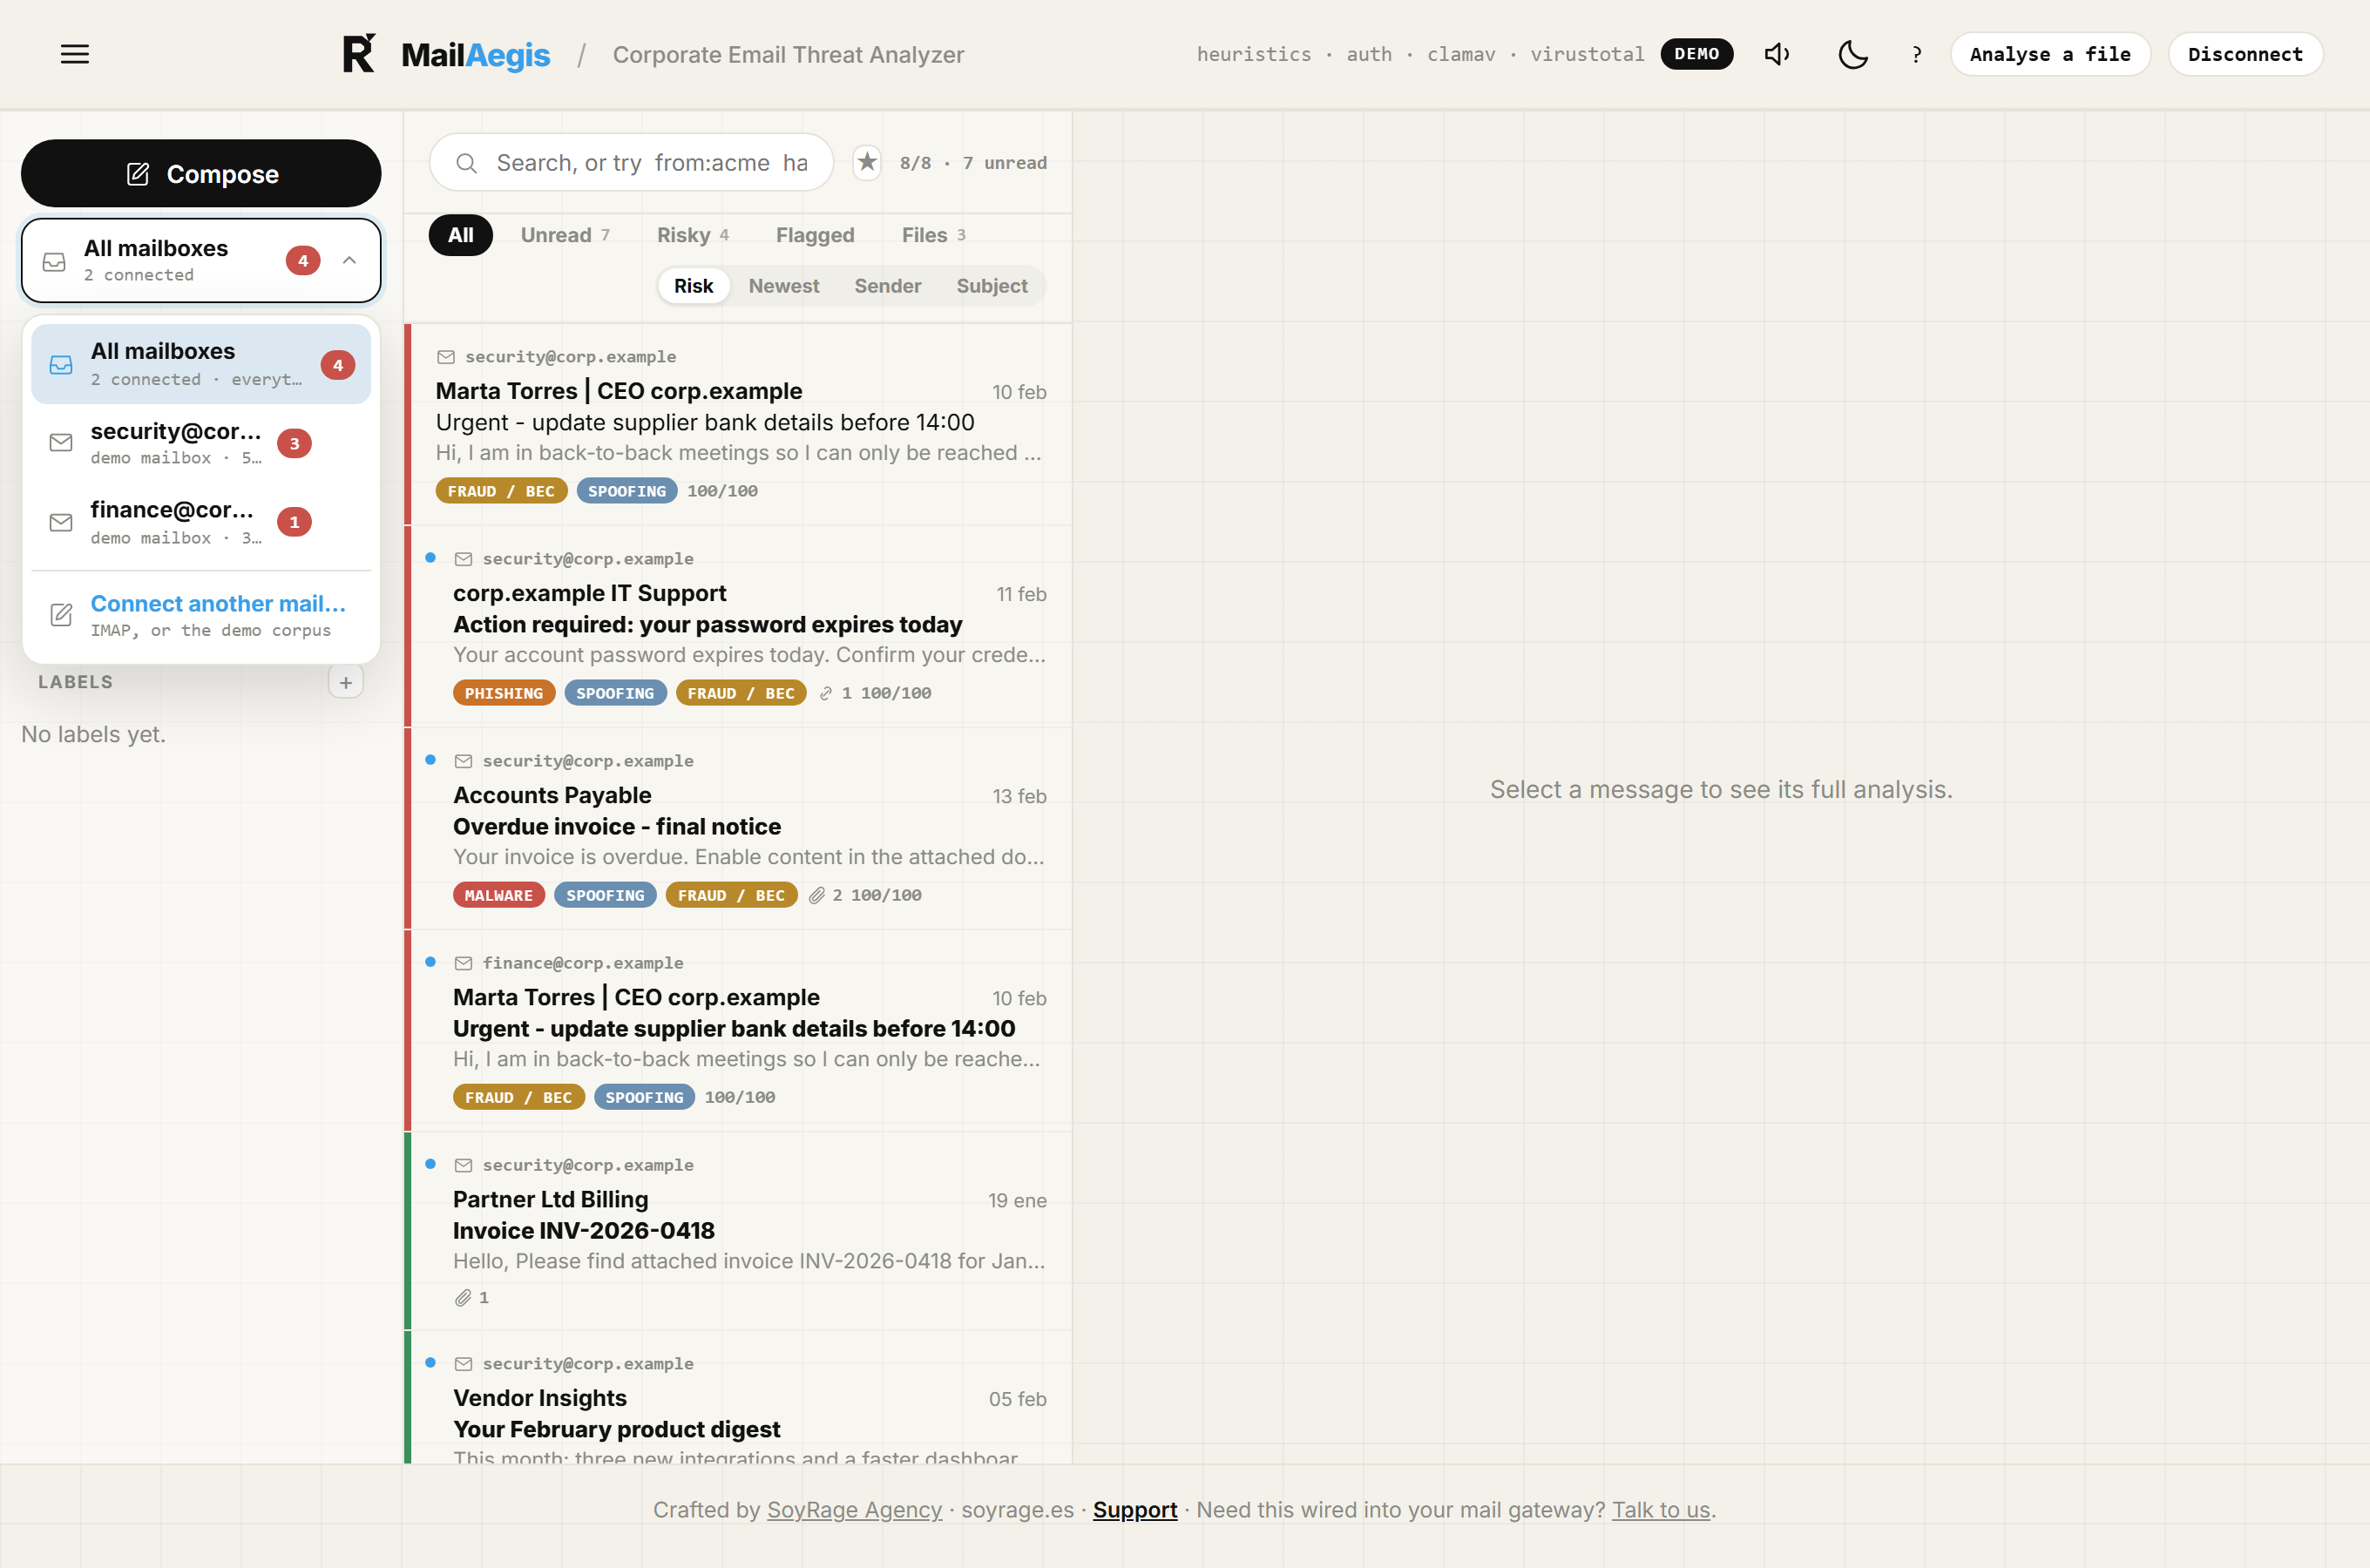Click the pencil icon beside Connect another mailbox
The height and width of the screenshot is (1568, 2370).
(61, 615)
